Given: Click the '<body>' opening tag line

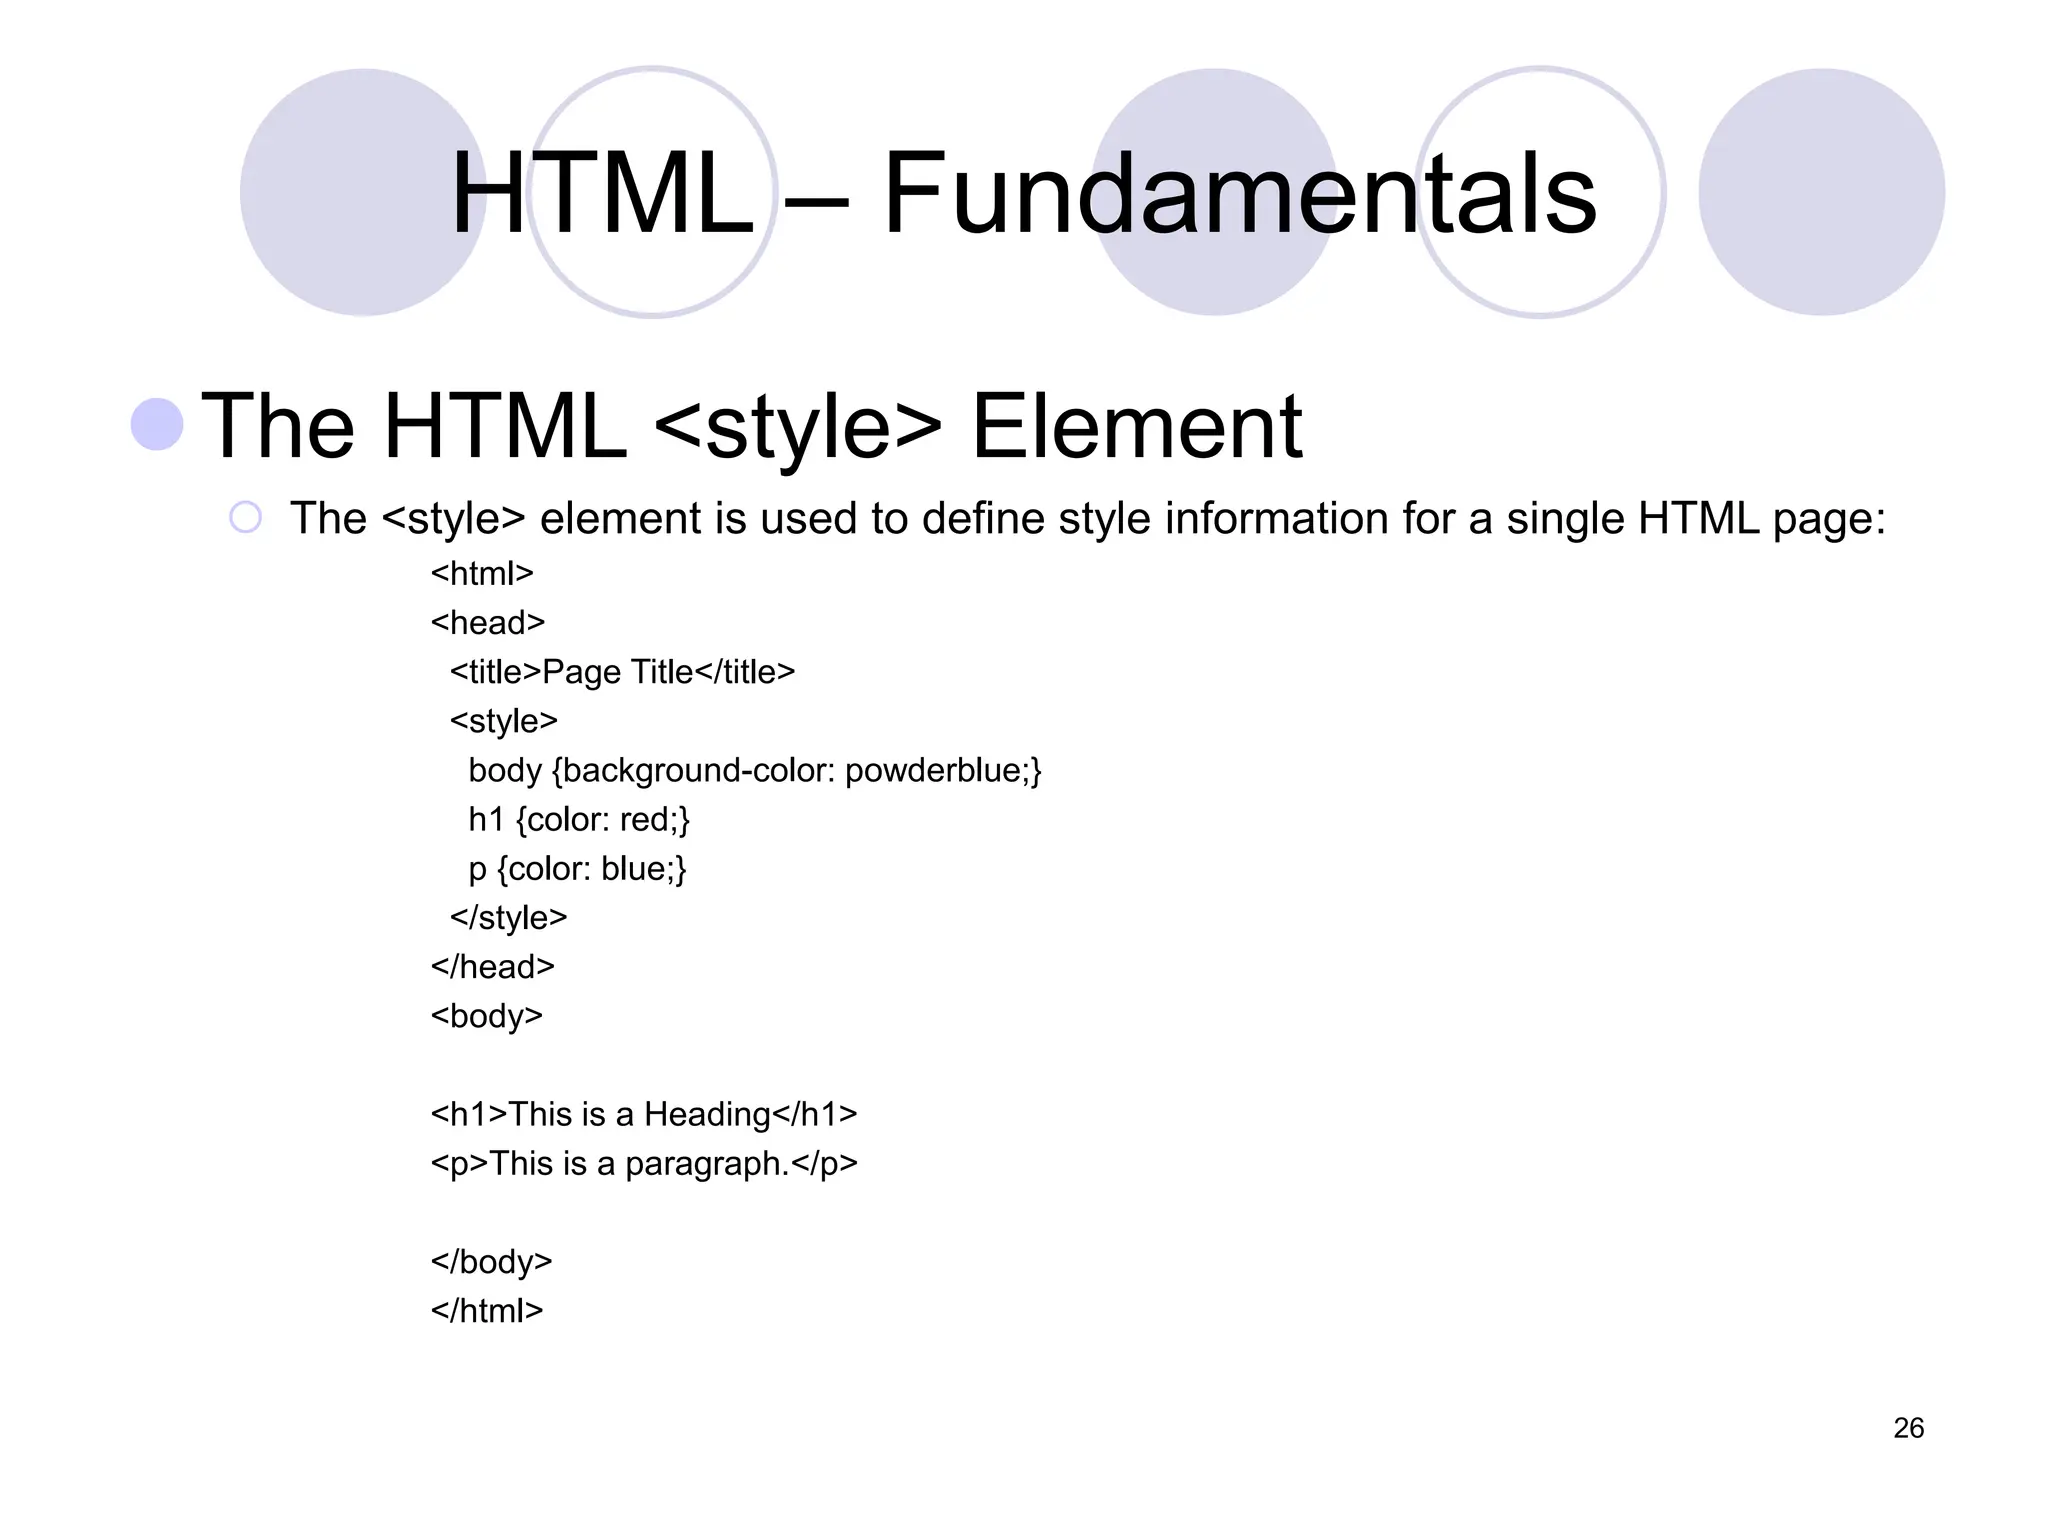Looking at the screenshot, I should (487, 1017).
